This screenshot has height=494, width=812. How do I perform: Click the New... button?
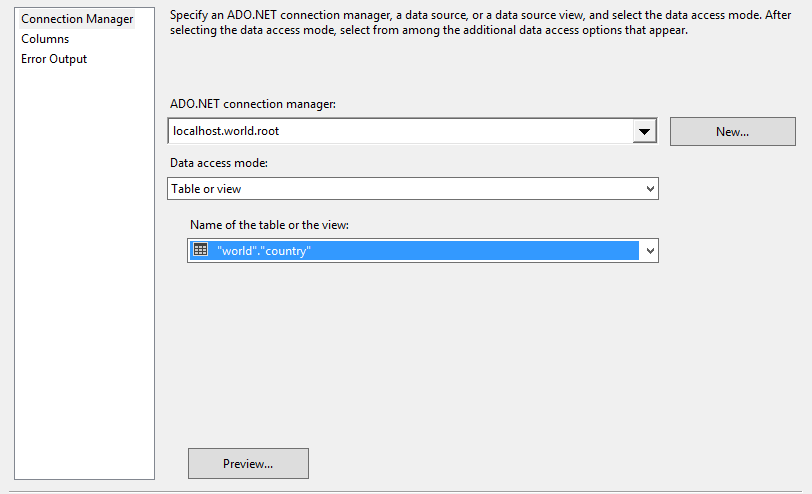(x=732, y=131)
